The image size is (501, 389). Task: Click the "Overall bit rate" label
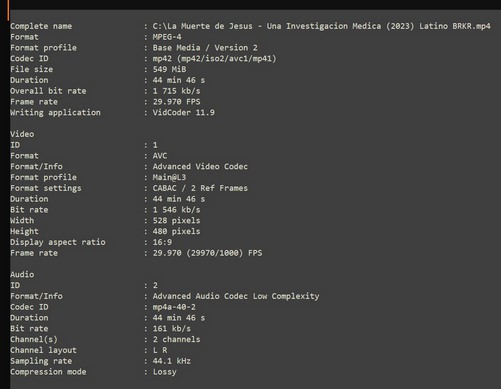pyautogui.click(x=48, y=91)
